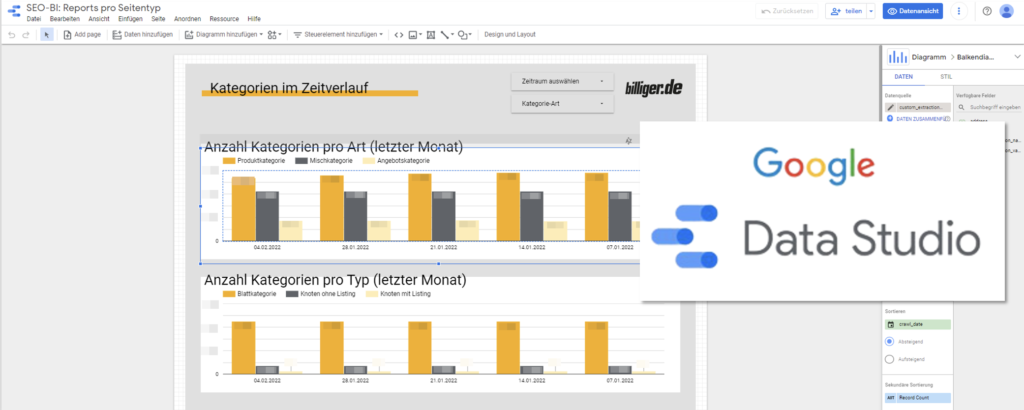The height and width of the screenshot is (410, 1024).
Task: Click calendar icon on crawl_date chip
Action: (x=891, y=324)
